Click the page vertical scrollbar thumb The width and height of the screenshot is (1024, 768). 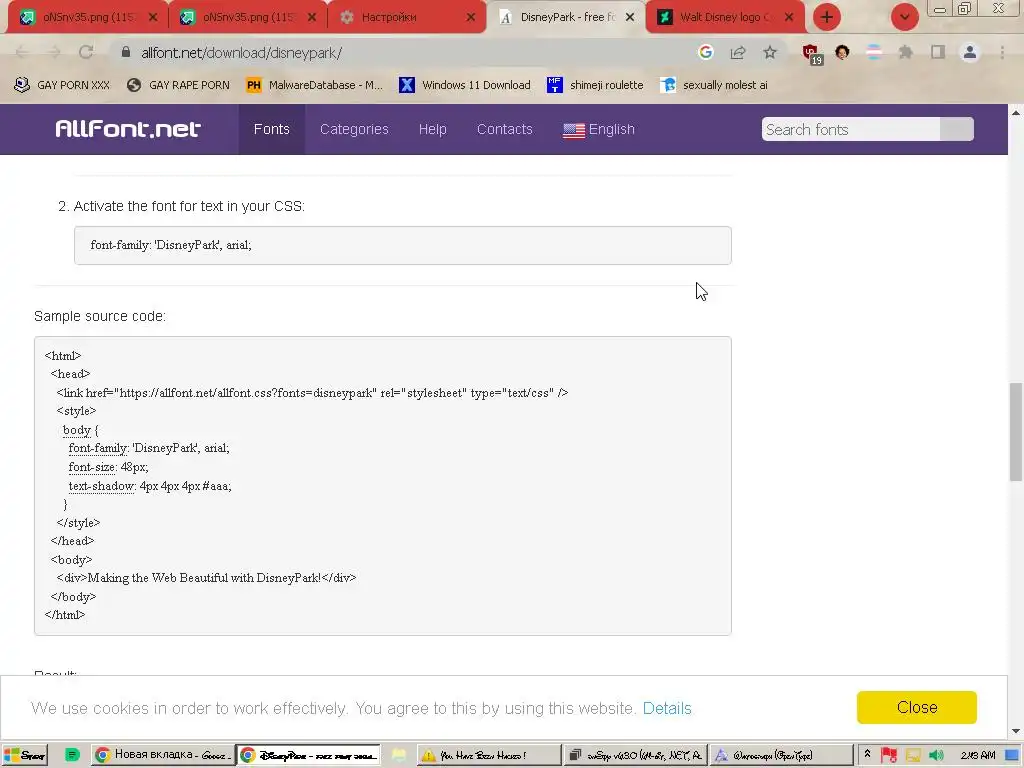(x=1016, y=432)
